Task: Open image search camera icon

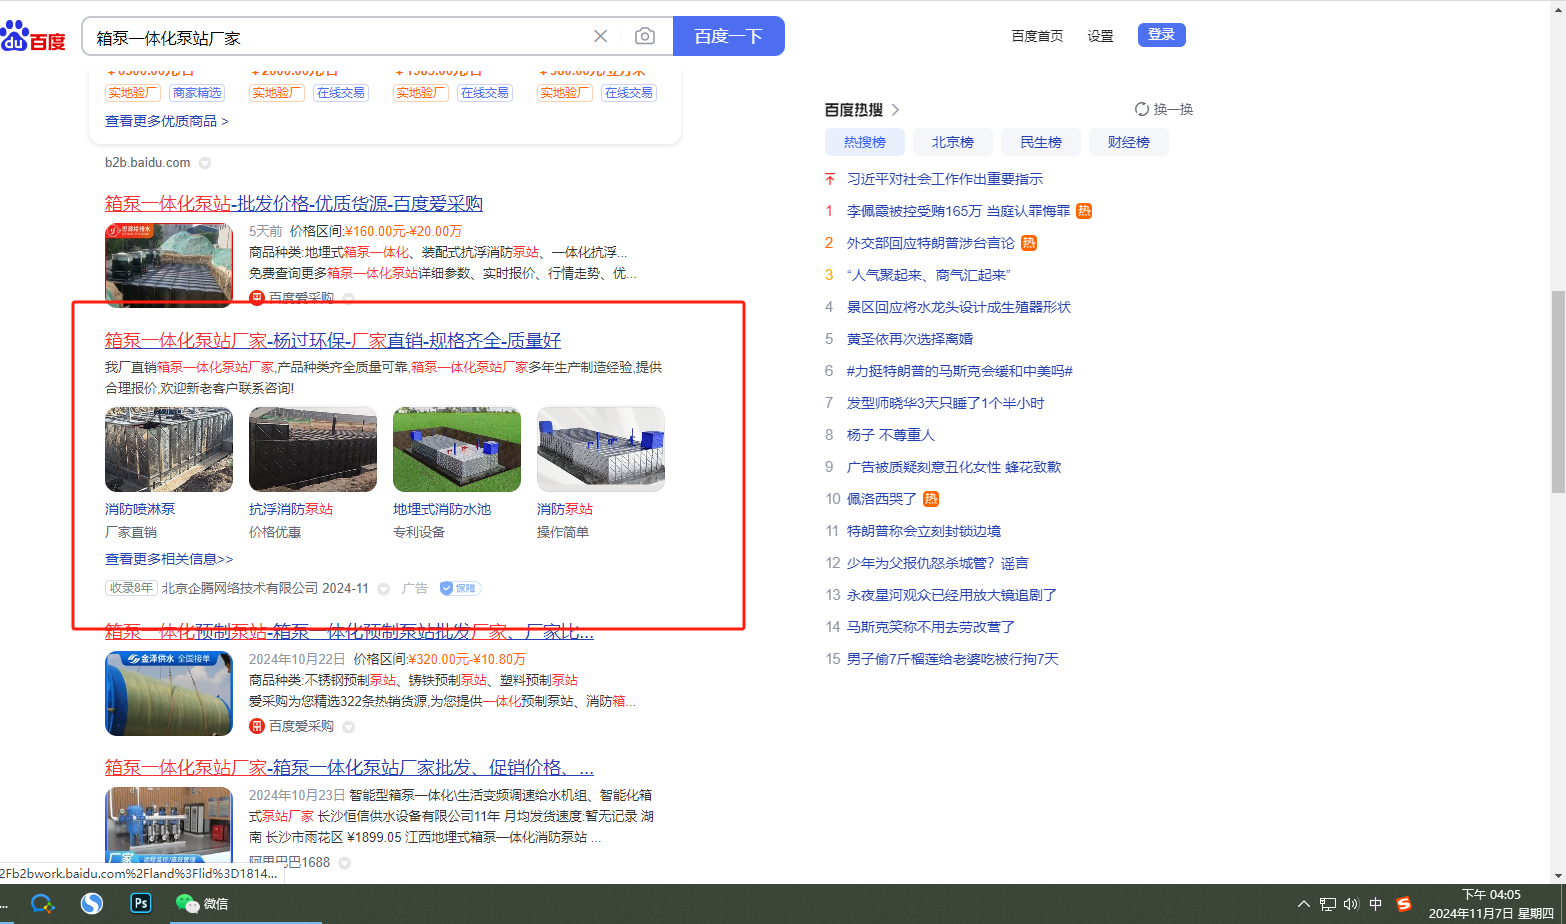Action: click(x=645, y=36)
